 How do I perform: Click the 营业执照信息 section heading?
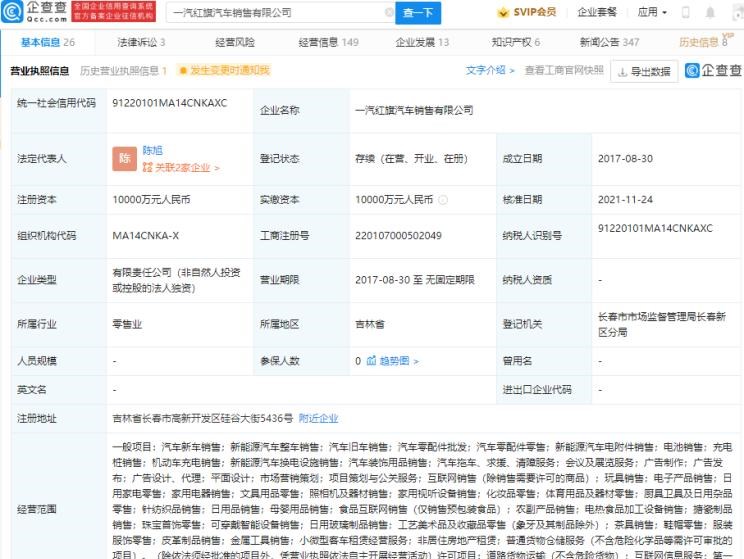[40, 71]
